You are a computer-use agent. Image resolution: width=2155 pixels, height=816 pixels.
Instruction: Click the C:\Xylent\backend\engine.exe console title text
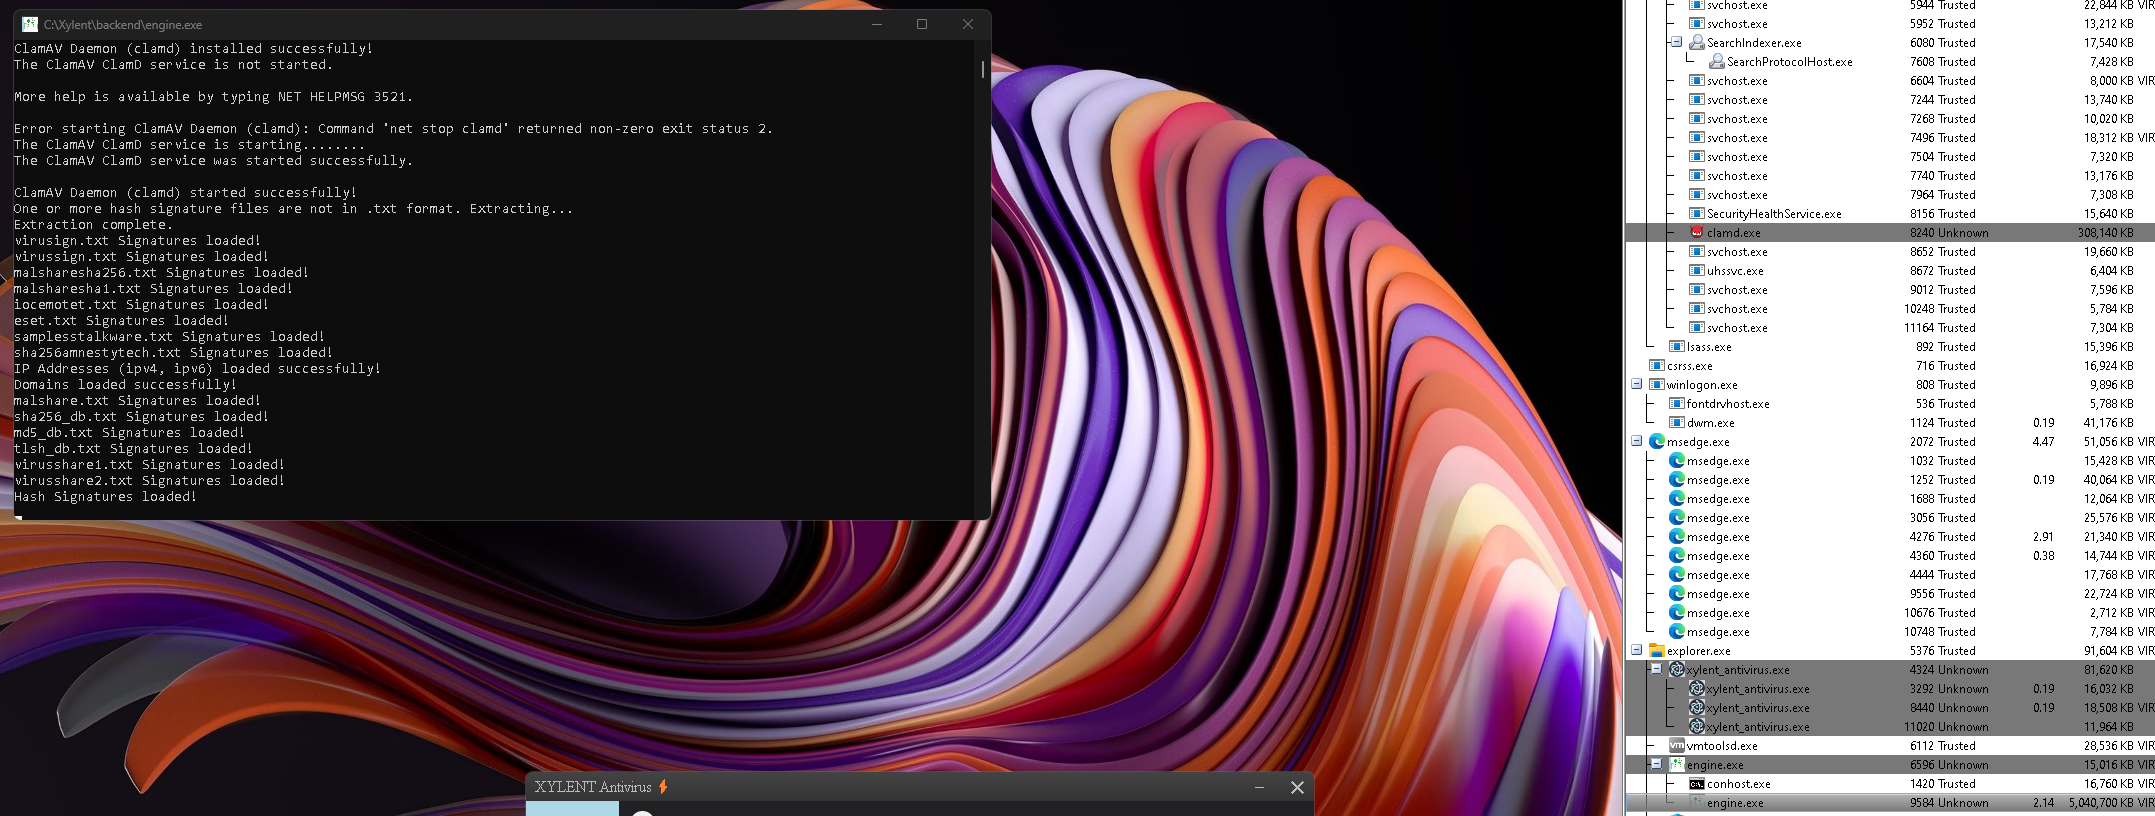(123, 24)
